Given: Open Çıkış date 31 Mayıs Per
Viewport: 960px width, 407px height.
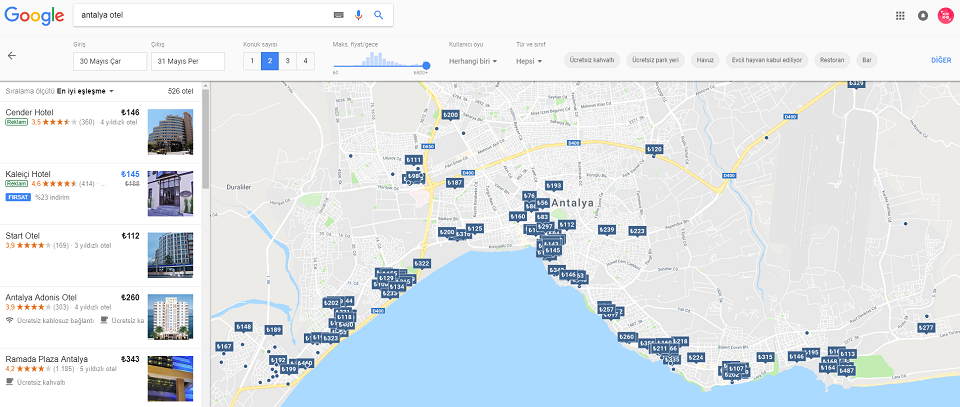Looking at the screenshot, I should [188, 61].
